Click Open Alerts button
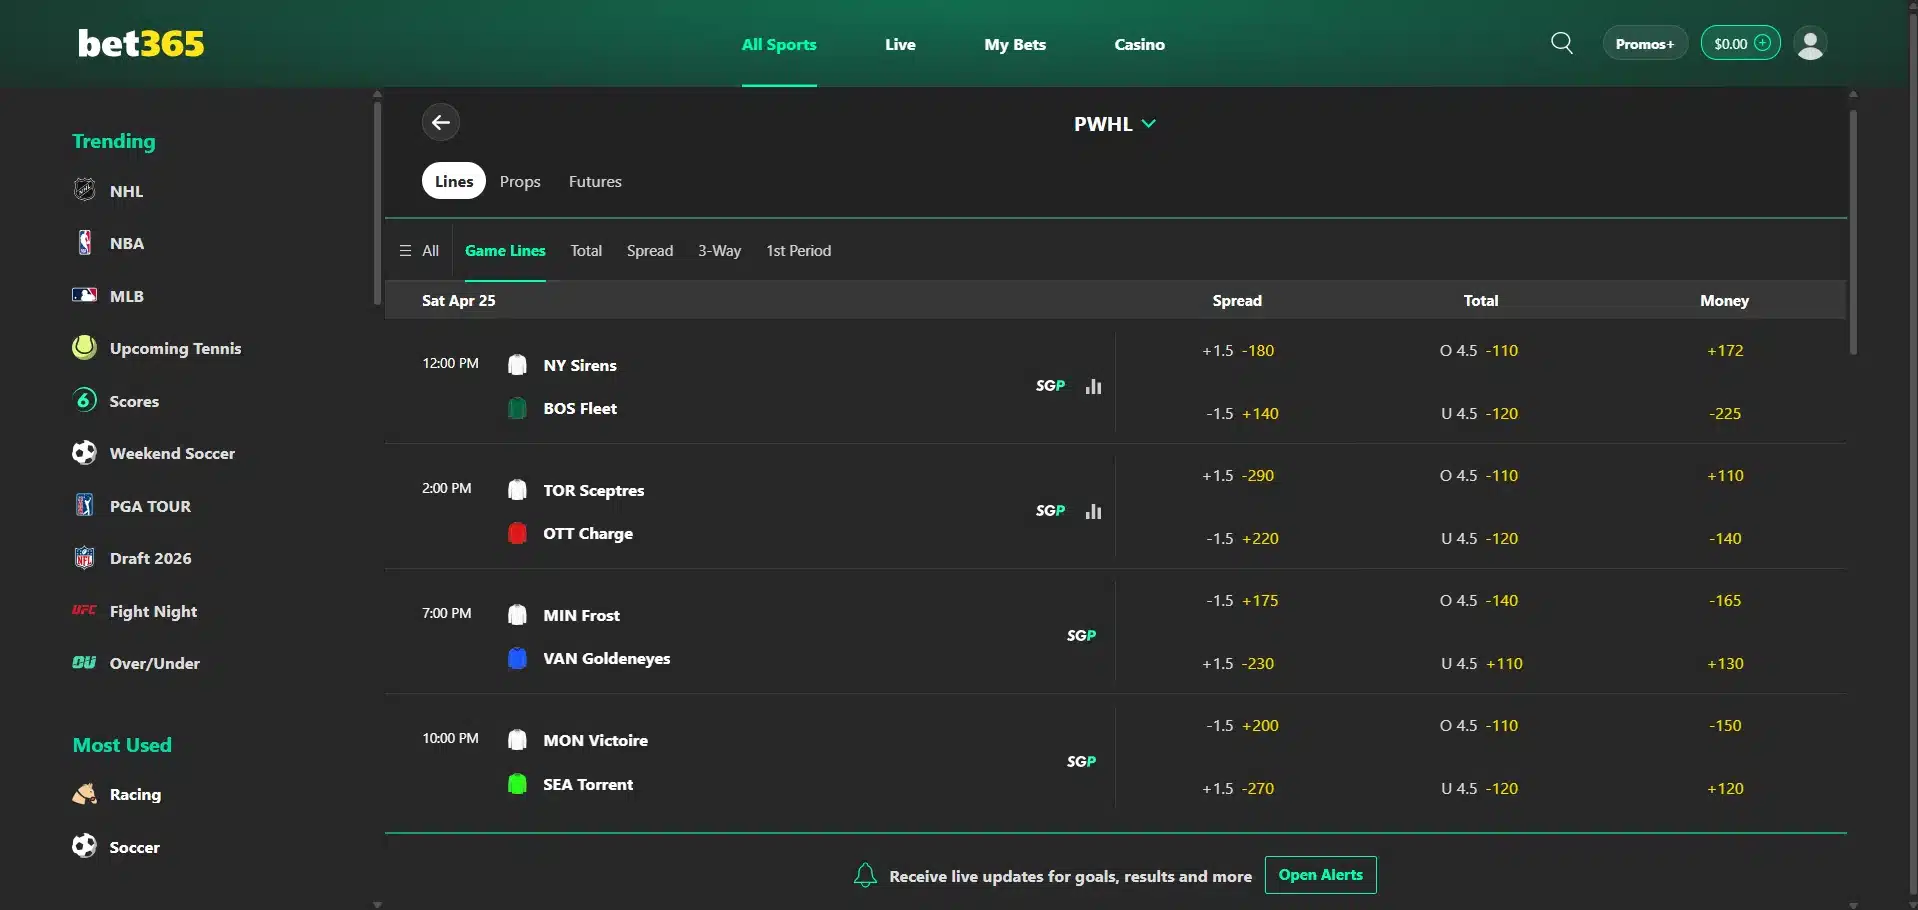The height and width of the screenshot is (910, 1918). pyautogui.click(x=1320, y=875)
